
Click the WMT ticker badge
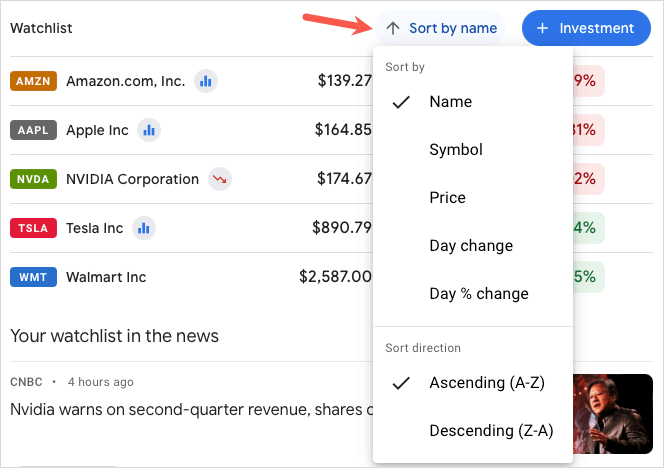pos(33,277)
